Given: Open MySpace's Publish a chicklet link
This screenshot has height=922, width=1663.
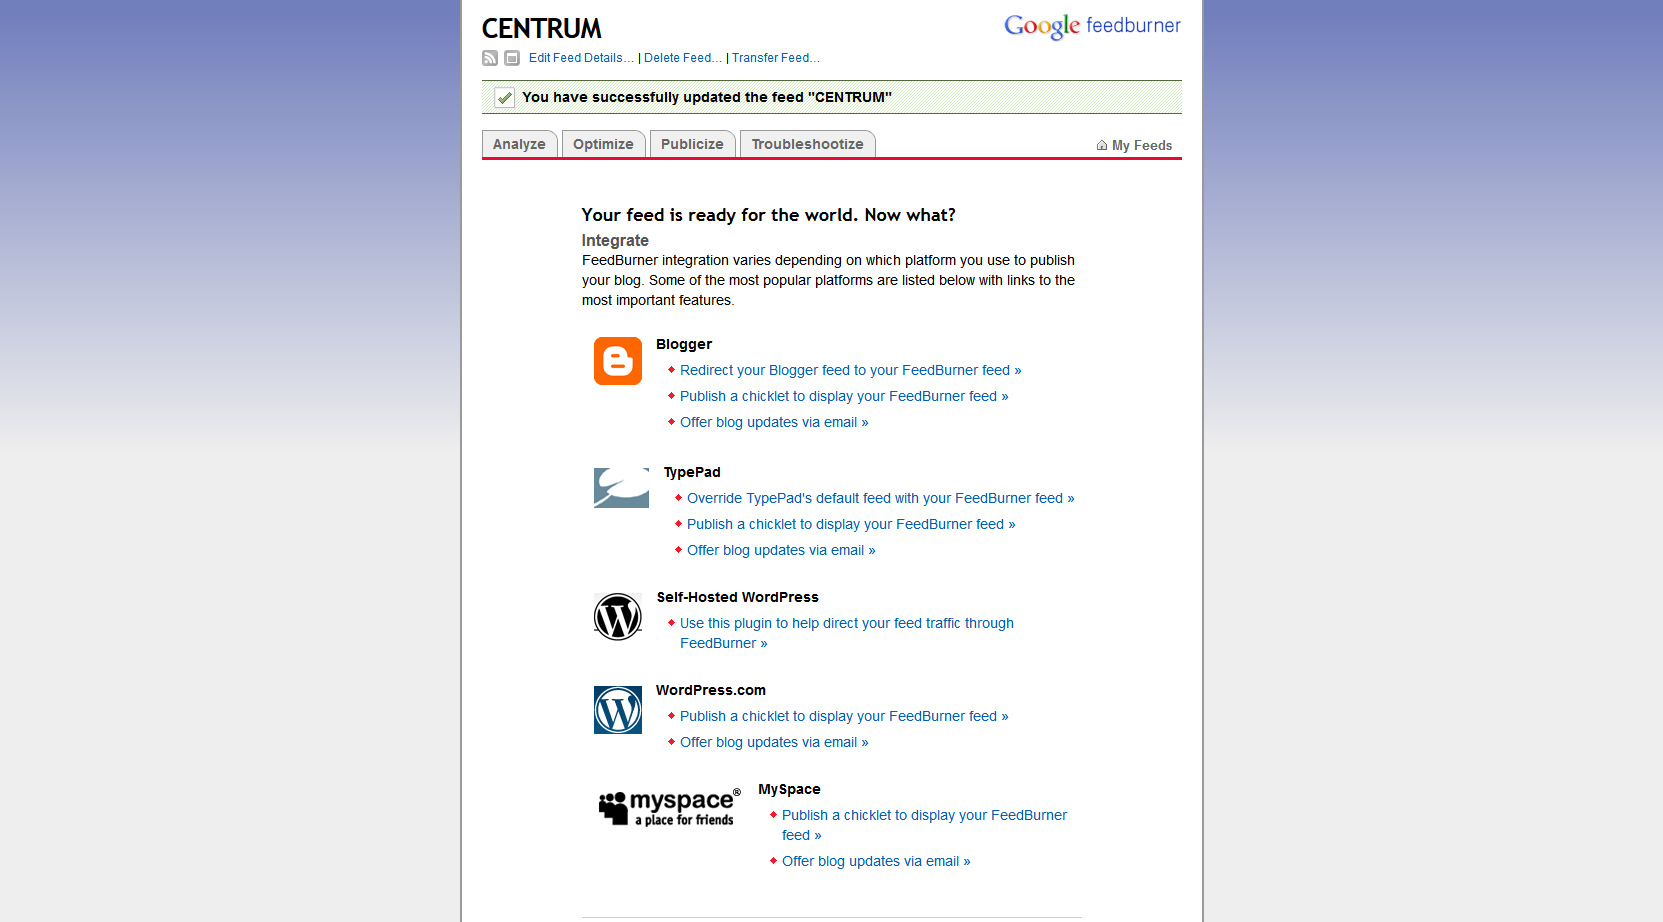Looking at the screenshot, I should (924, 825).
